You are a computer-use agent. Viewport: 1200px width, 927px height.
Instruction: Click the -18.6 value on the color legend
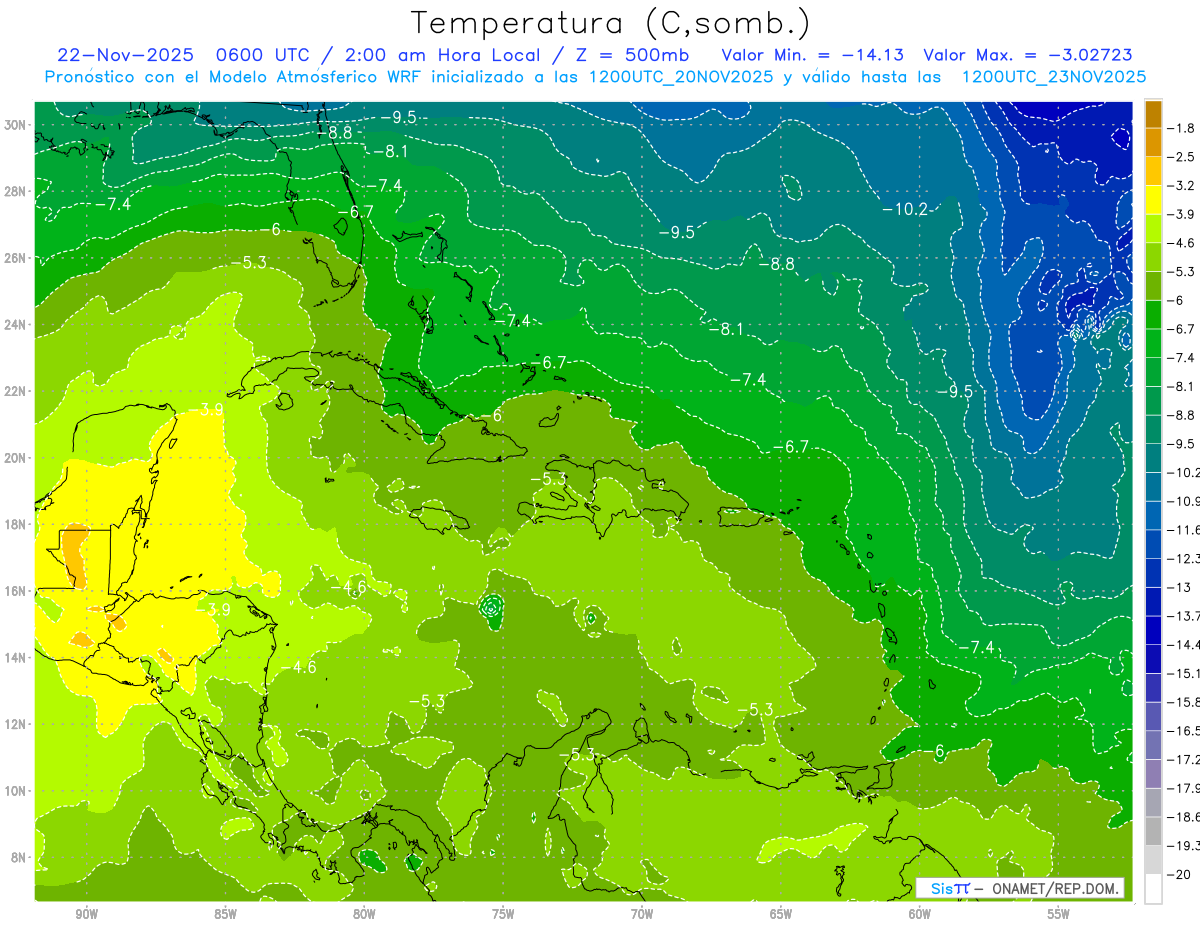click(1183, 817)
